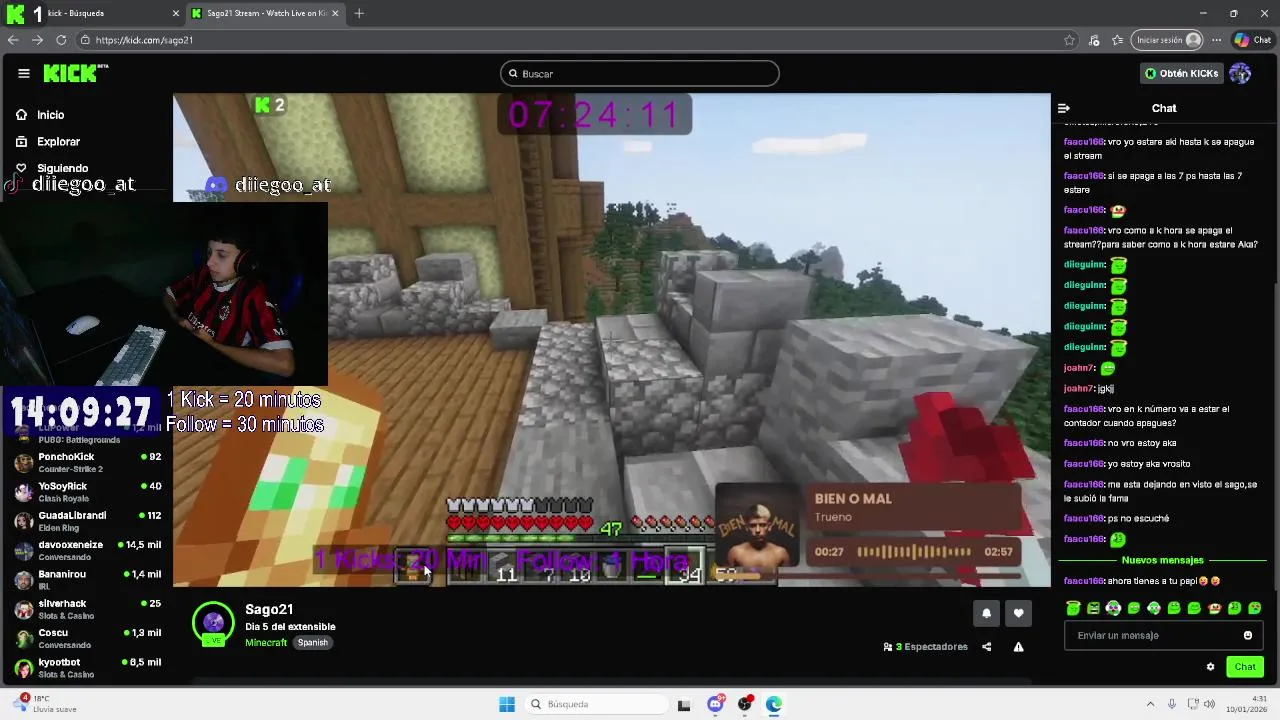This screenshot has width=1280, height=720.
Task: Add page to favorites star icon
Action: 1069,40
